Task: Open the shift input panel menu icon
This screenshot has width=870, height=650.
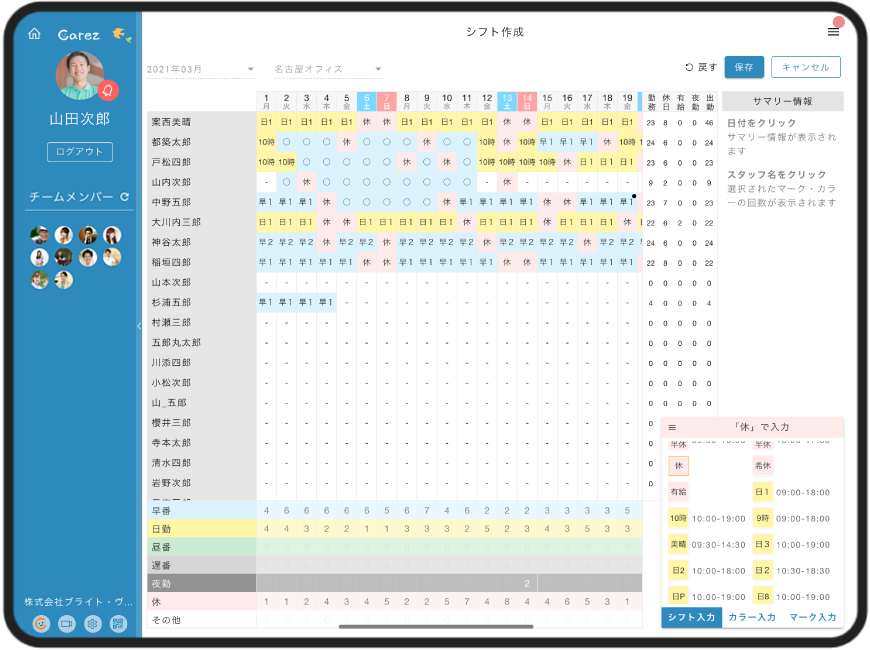Action: [672, 427]
